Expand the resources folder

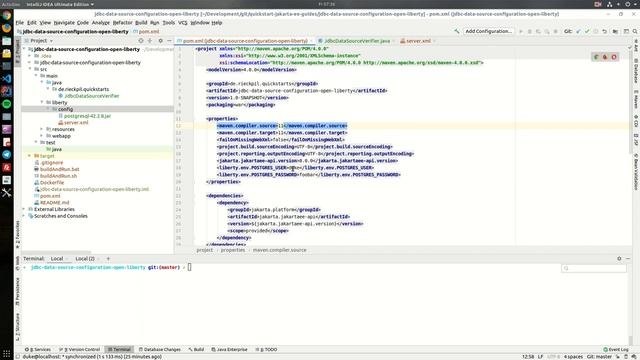click(x=42, y=129)
